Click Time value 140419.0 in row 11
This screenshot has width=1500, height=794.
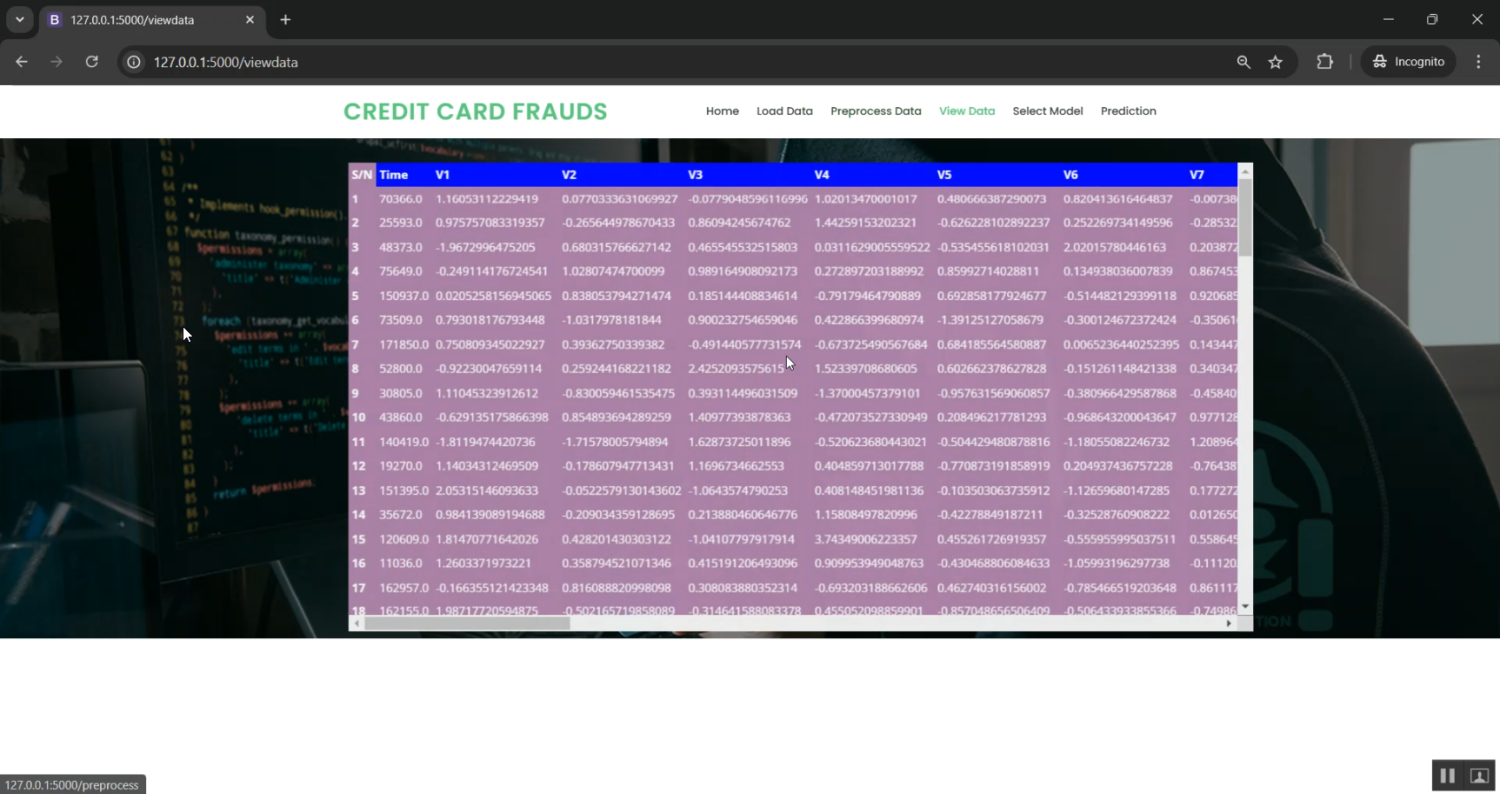click(x=404, y=441)
